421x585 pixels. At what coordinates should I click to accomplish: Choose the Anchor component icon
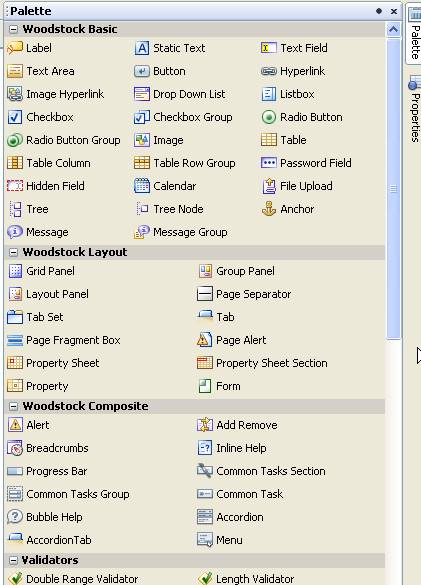pos(269,209)
